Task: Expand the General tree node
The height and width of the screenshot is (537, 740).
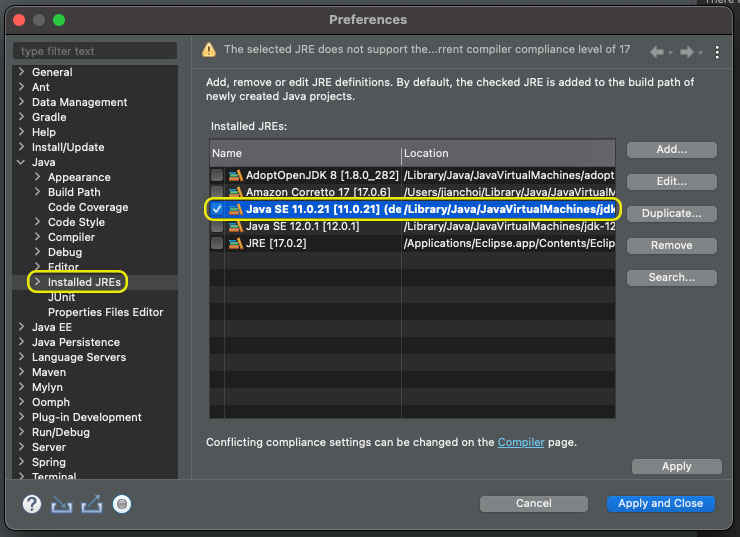Action: [21, 72]
